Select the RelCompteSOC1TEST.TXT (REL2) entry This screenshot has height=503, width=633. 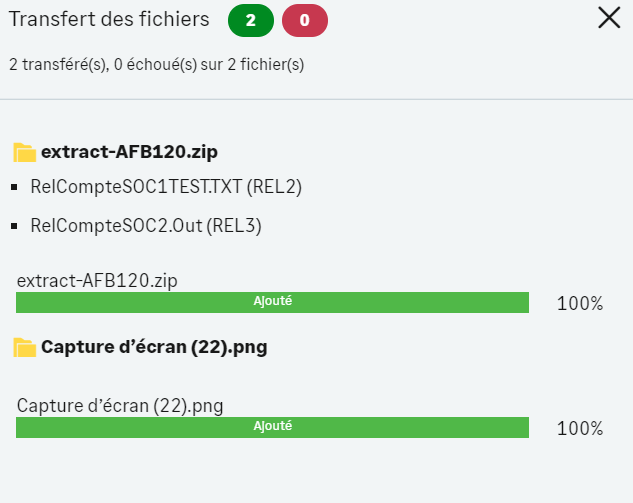166,186
